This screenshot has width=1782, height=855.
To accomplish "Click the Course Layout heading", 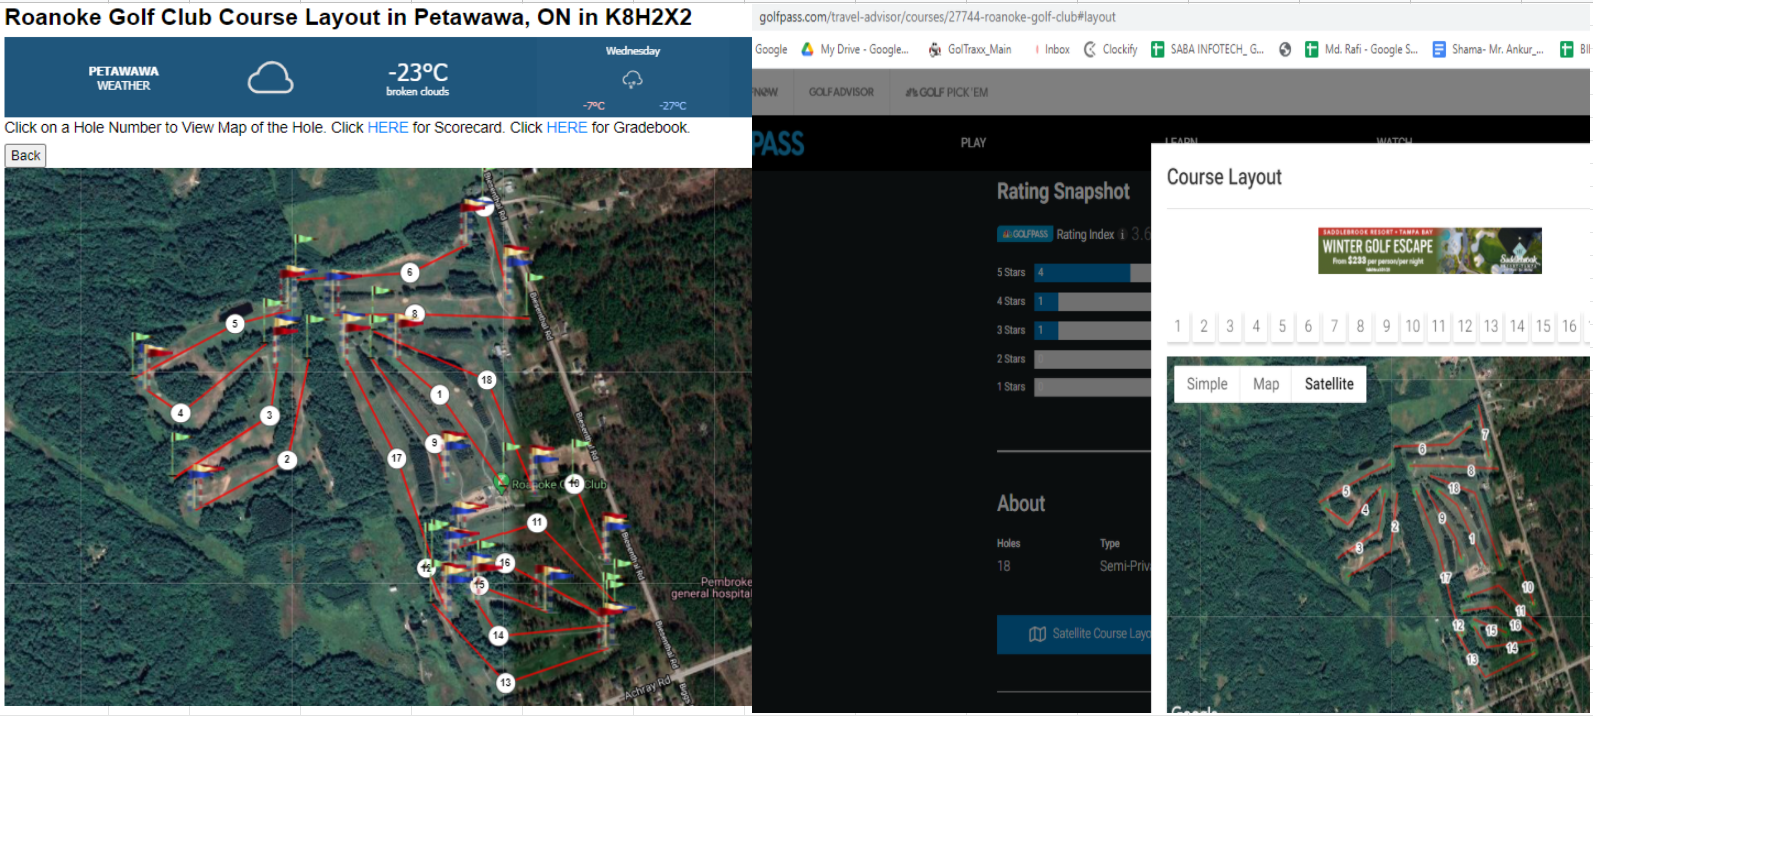I will click(1224, 177).
